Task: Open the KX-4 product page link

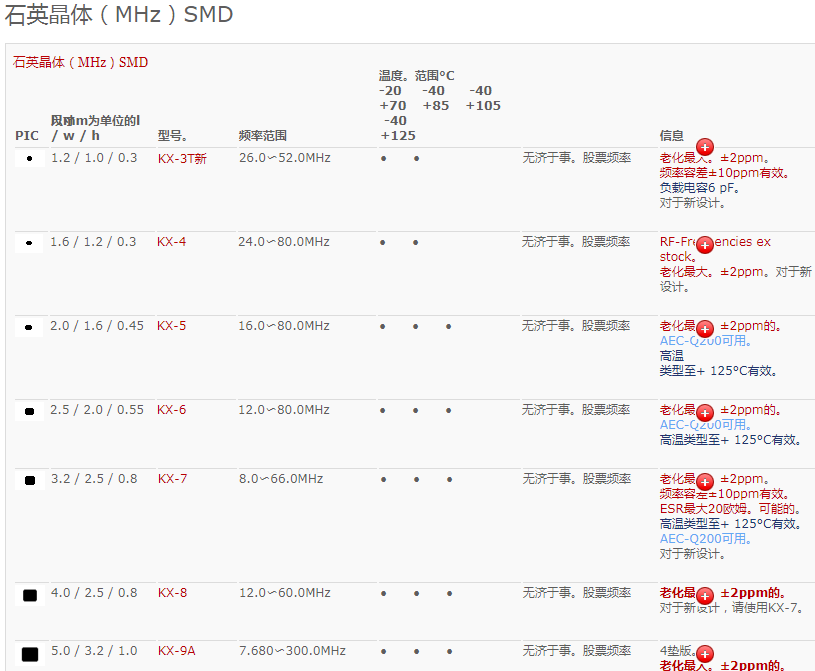Action: point(169,241)
